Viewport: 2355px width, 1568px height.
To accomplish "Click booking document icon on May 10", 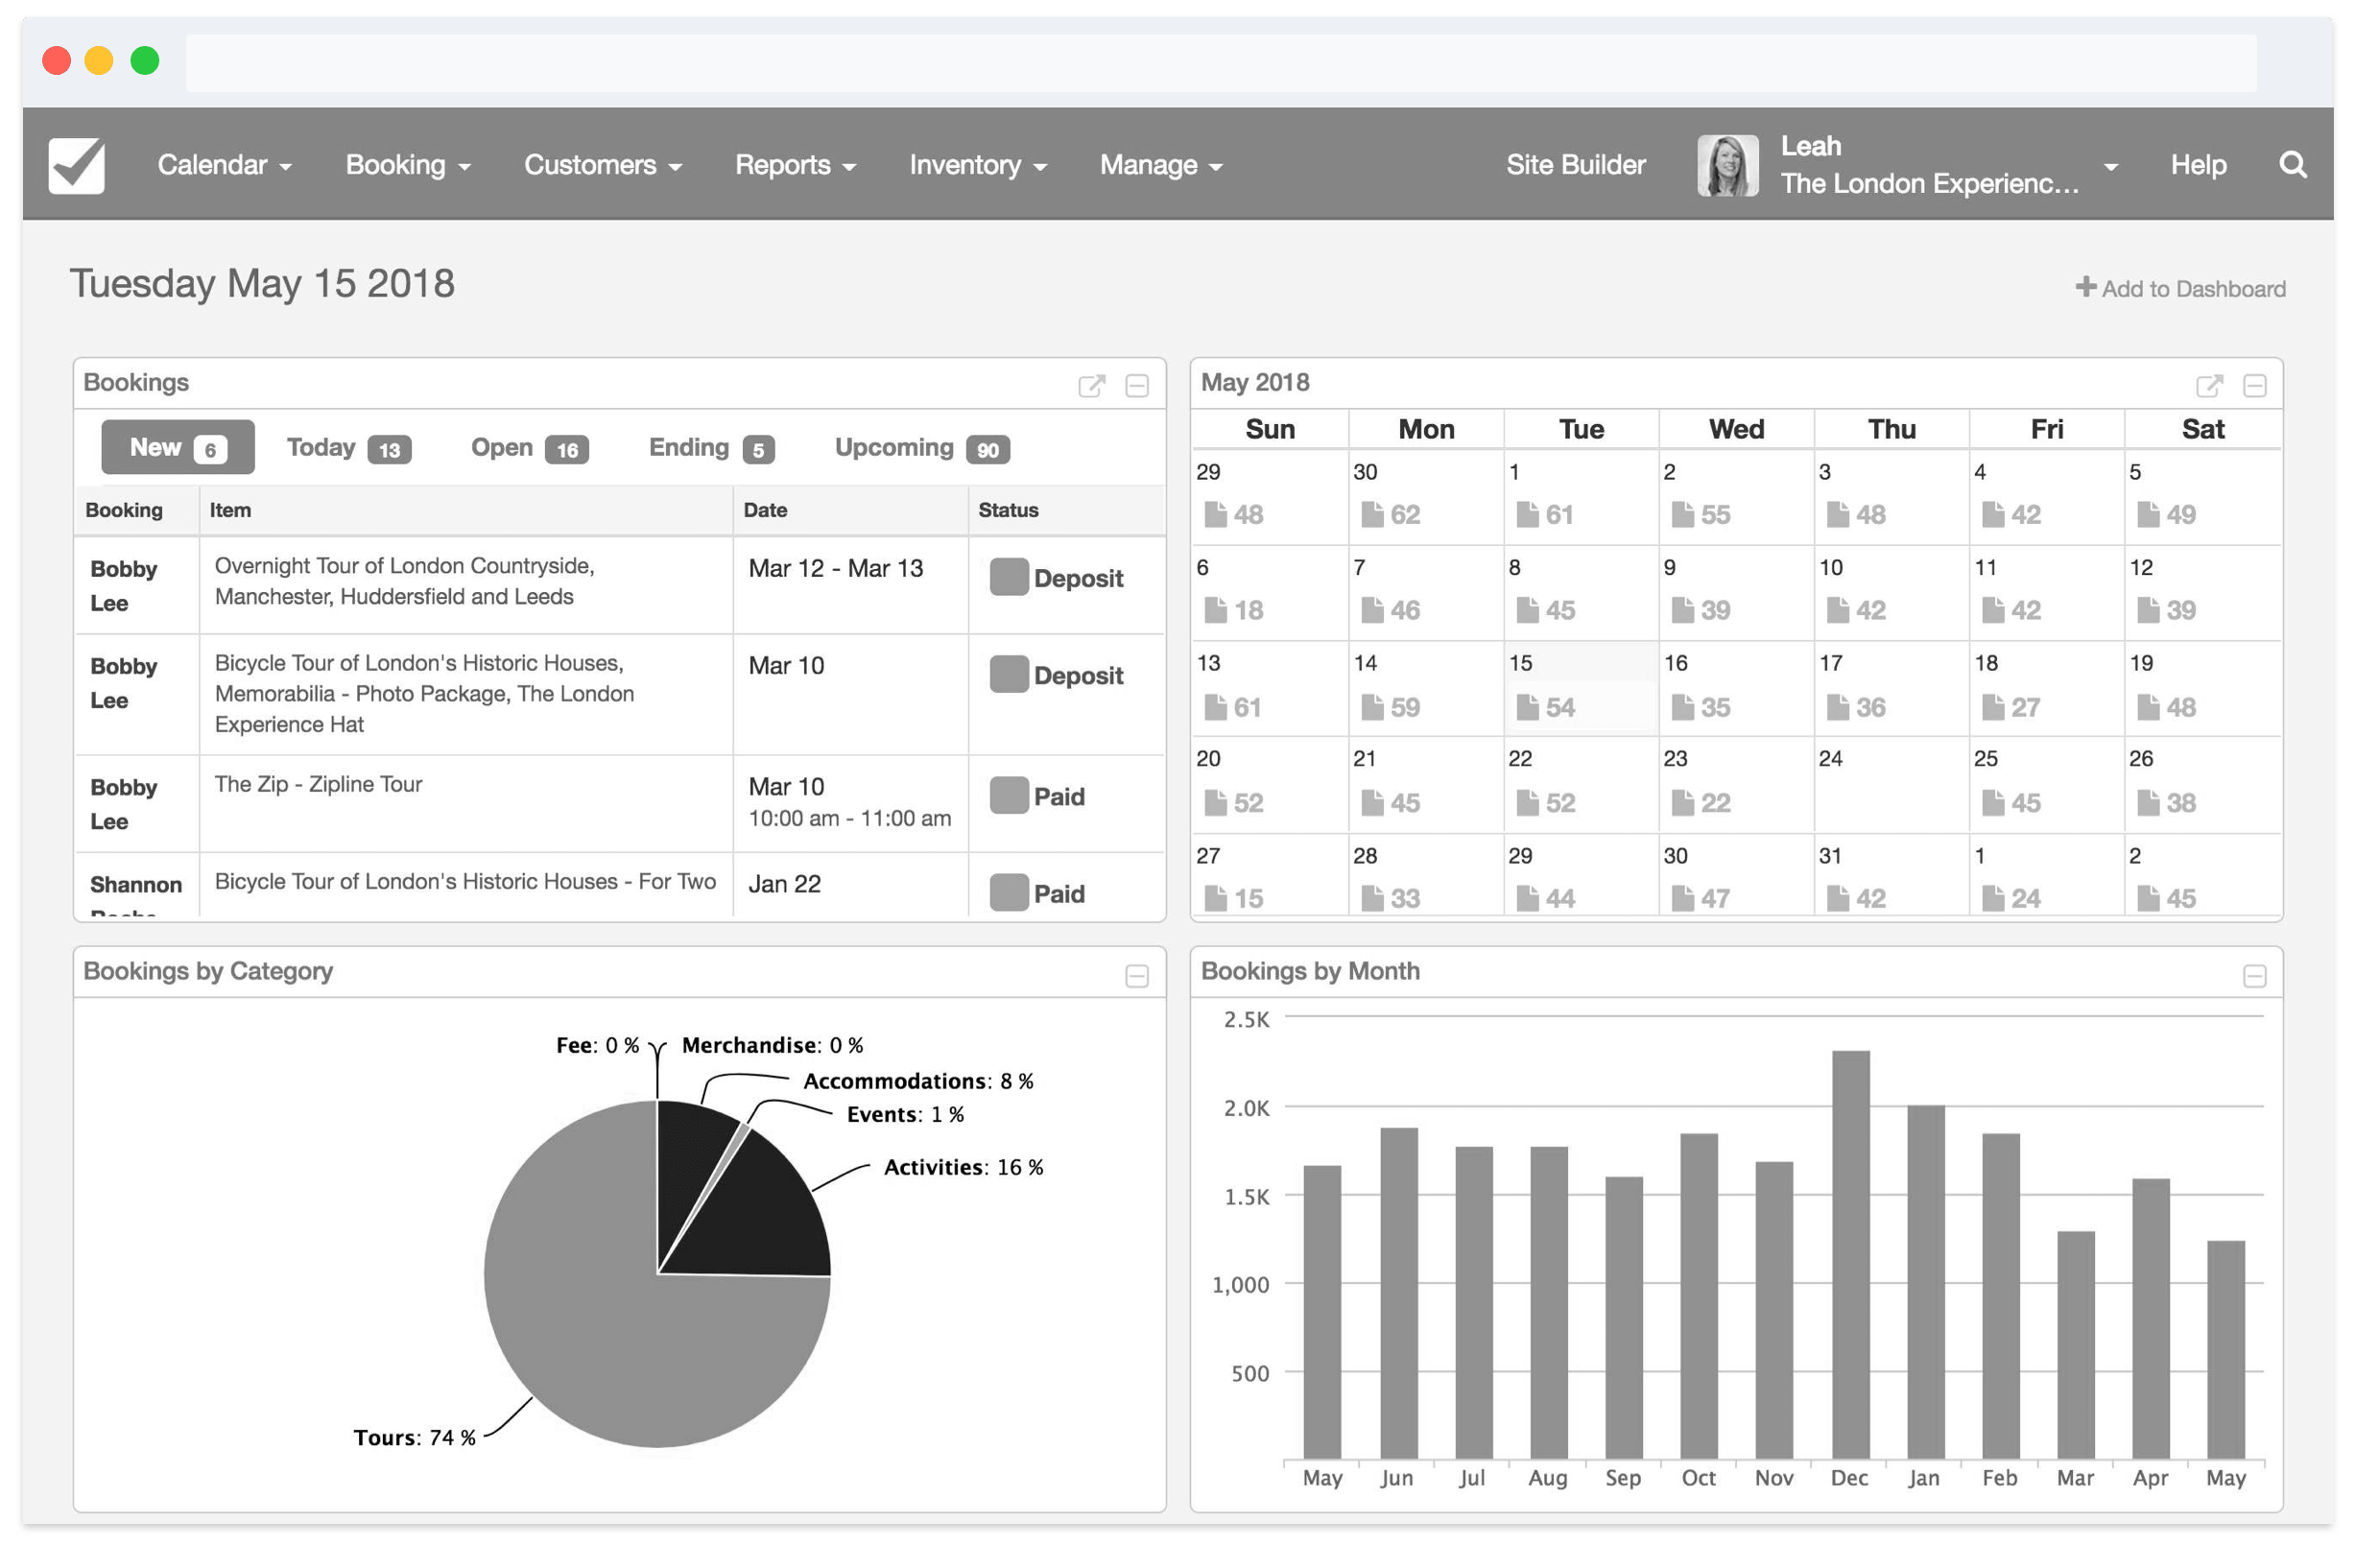I will (1837, 610).
